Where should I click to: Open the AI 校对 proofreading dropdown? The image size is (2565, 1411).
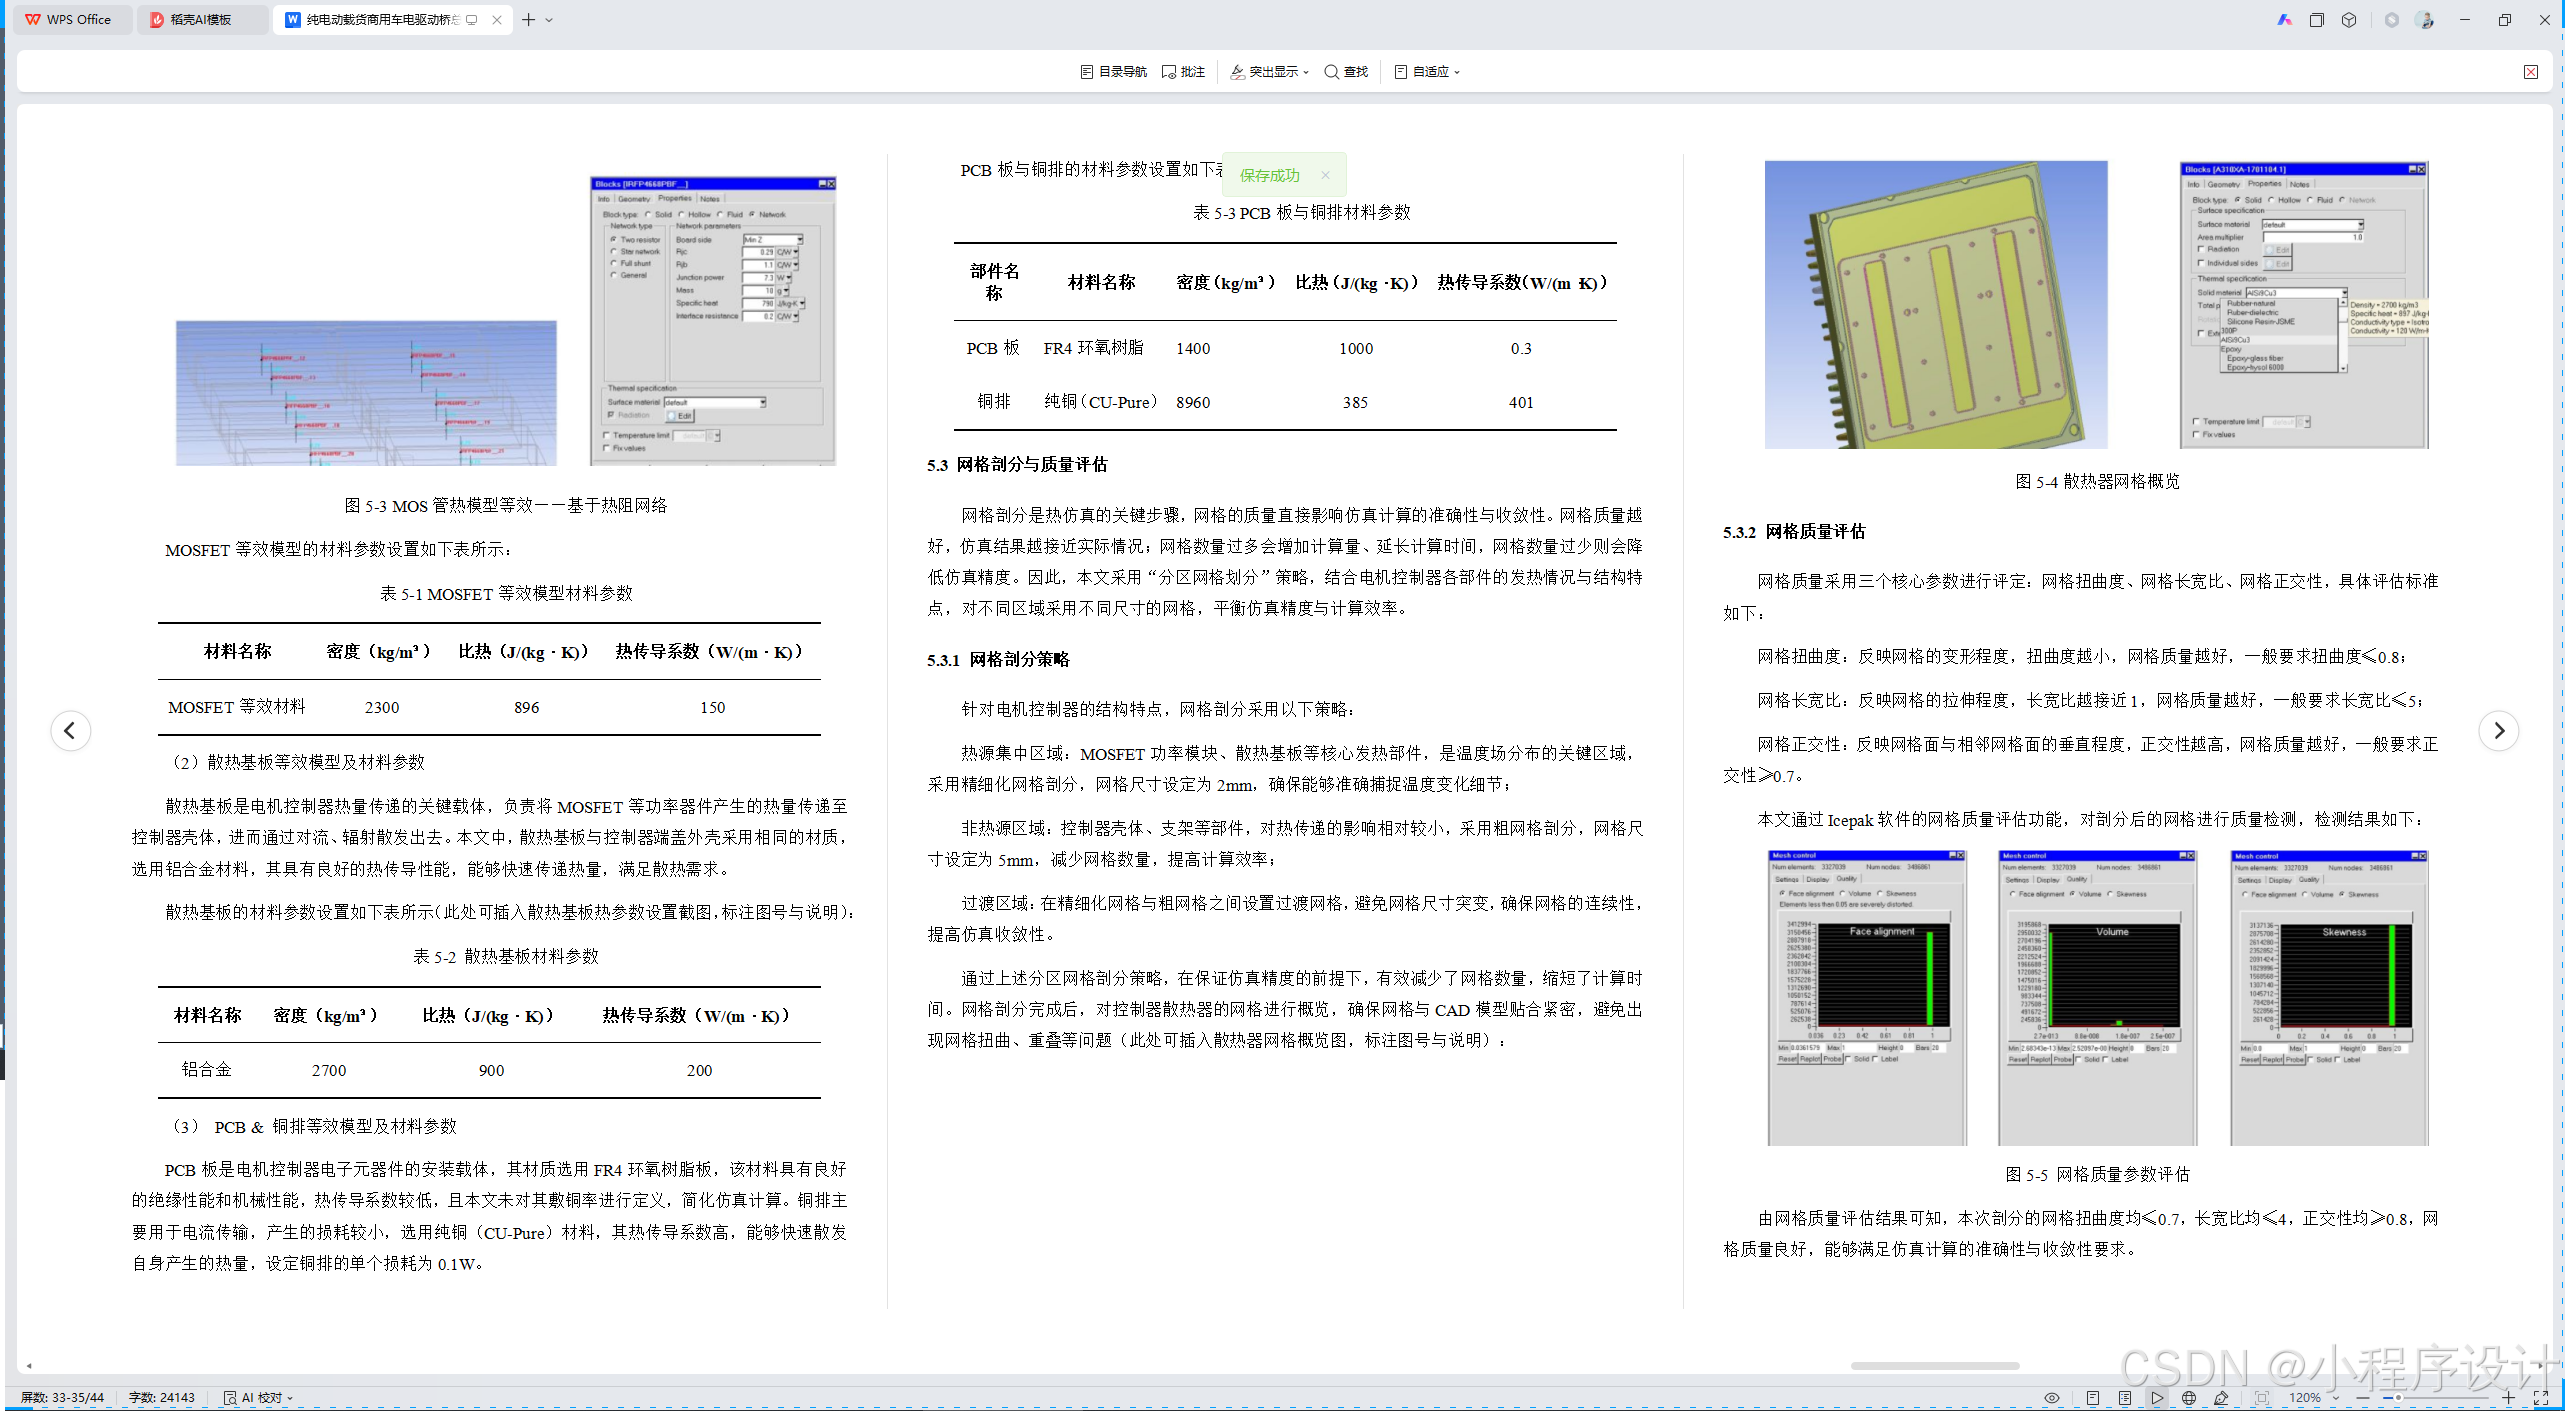click(x=258, y=1398)
